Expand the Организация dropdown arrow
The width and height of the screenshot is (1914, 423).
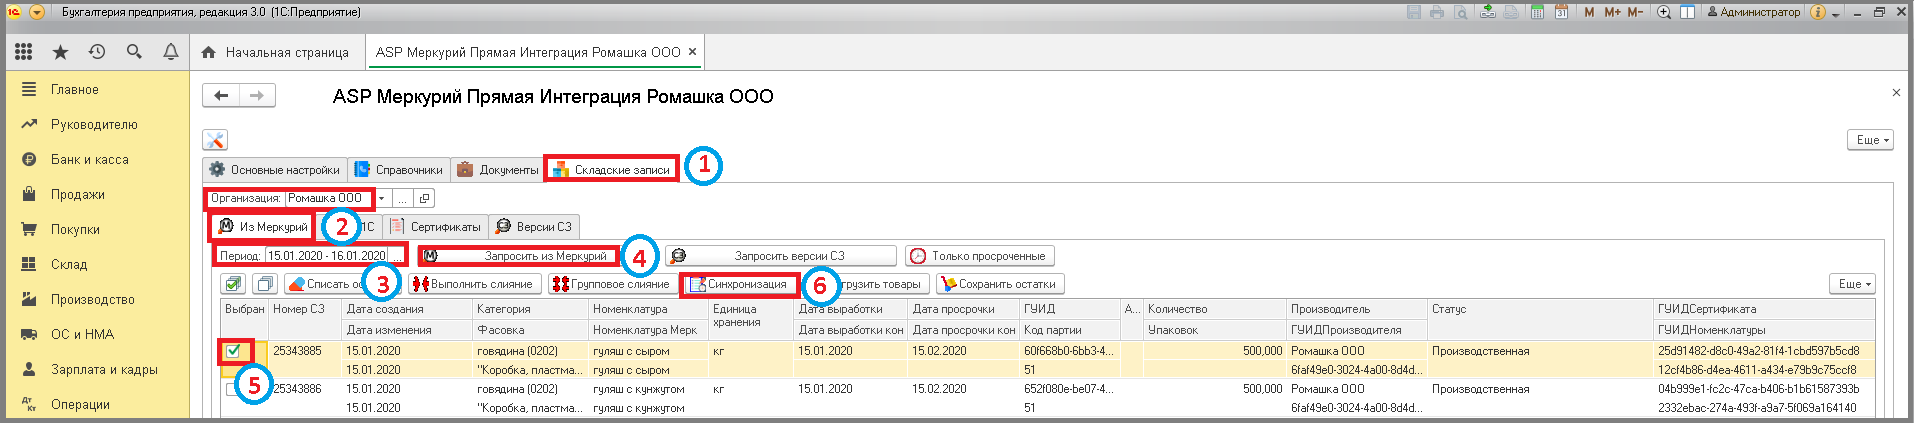(382, 198)
